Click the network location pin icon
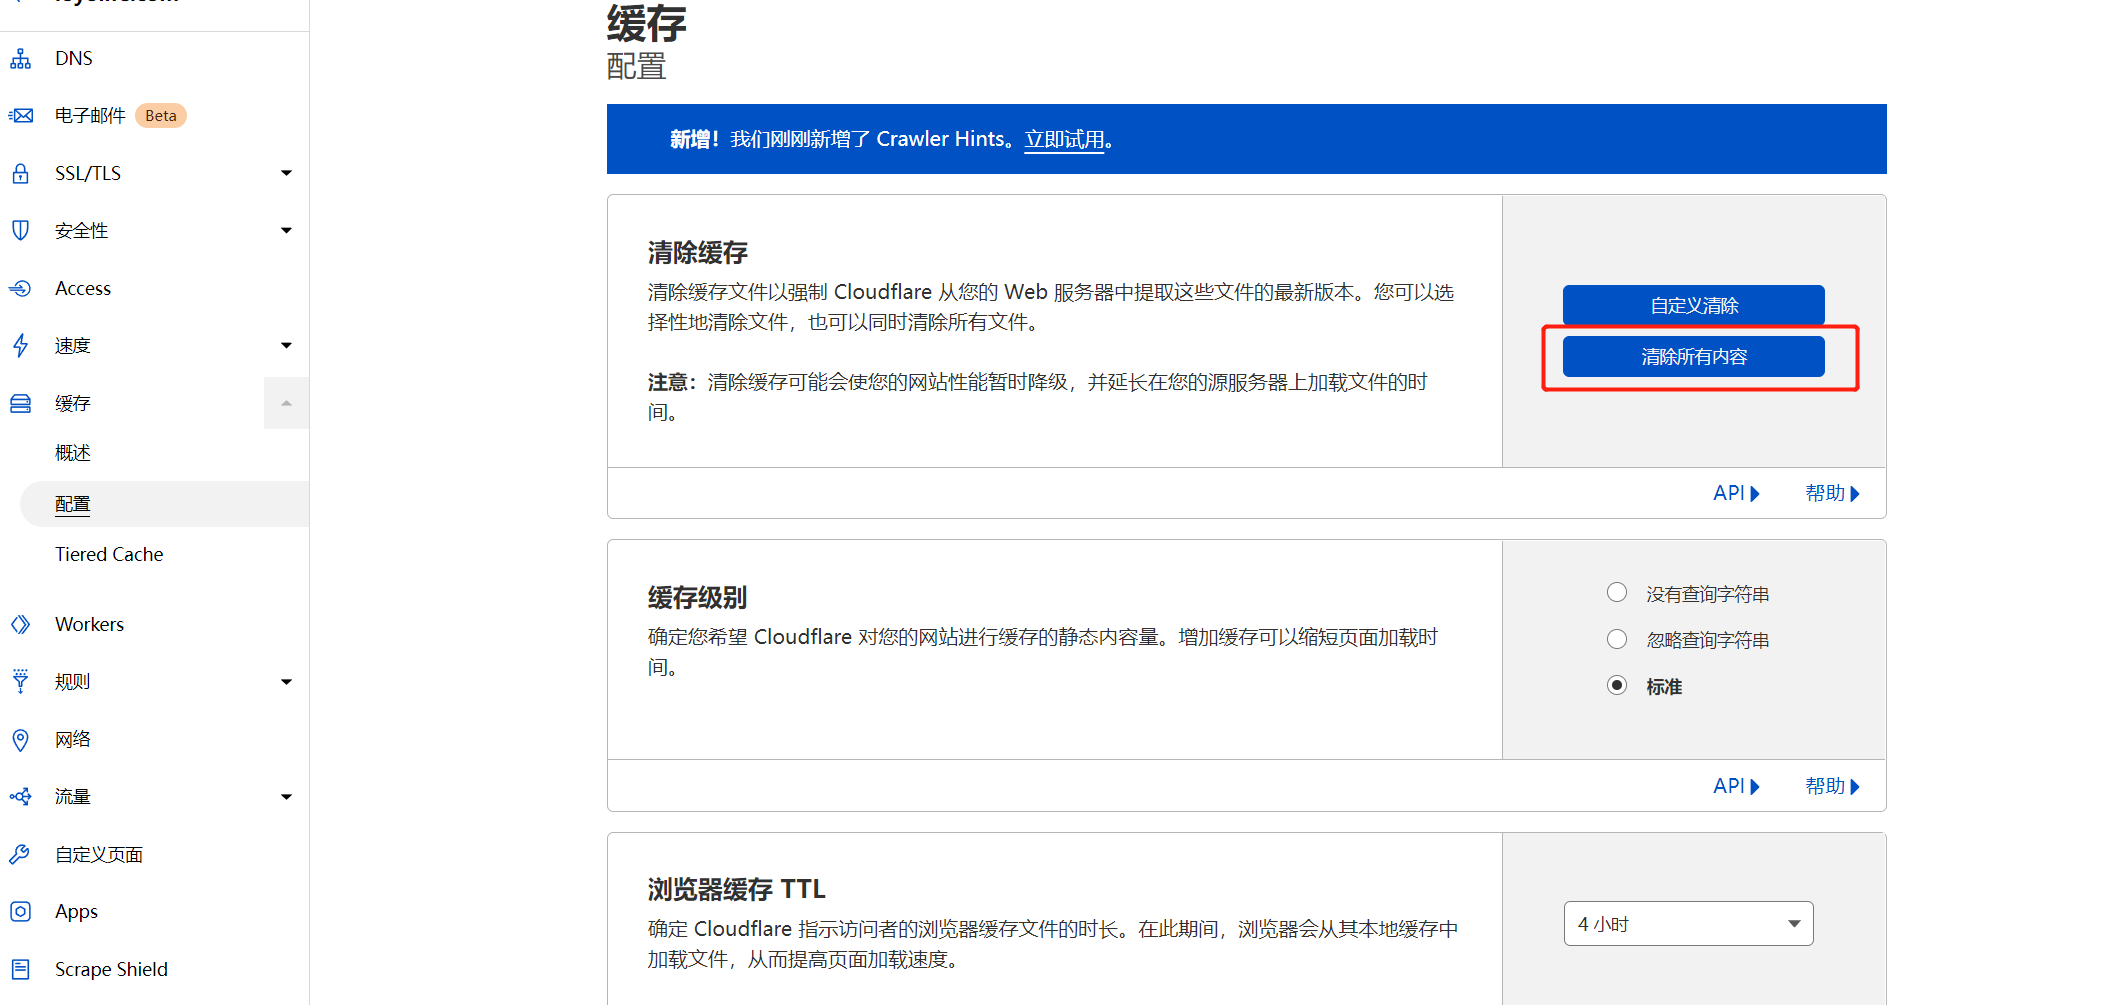The width and height of the screenshot is (2121, 1005). click(x=20, y=740)
